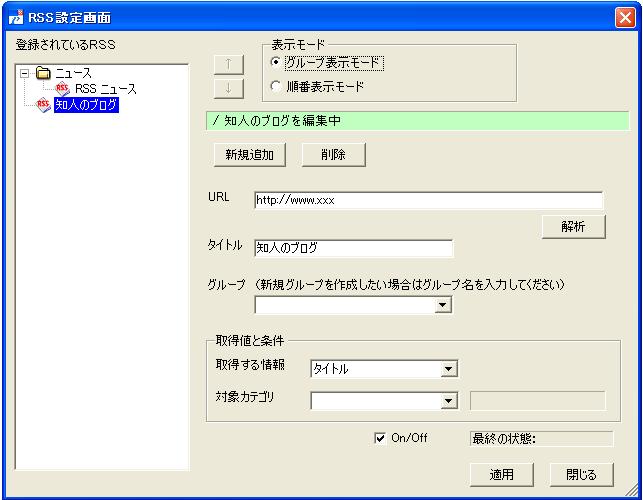Click the 新規追加 button

(x=249, y=154)
